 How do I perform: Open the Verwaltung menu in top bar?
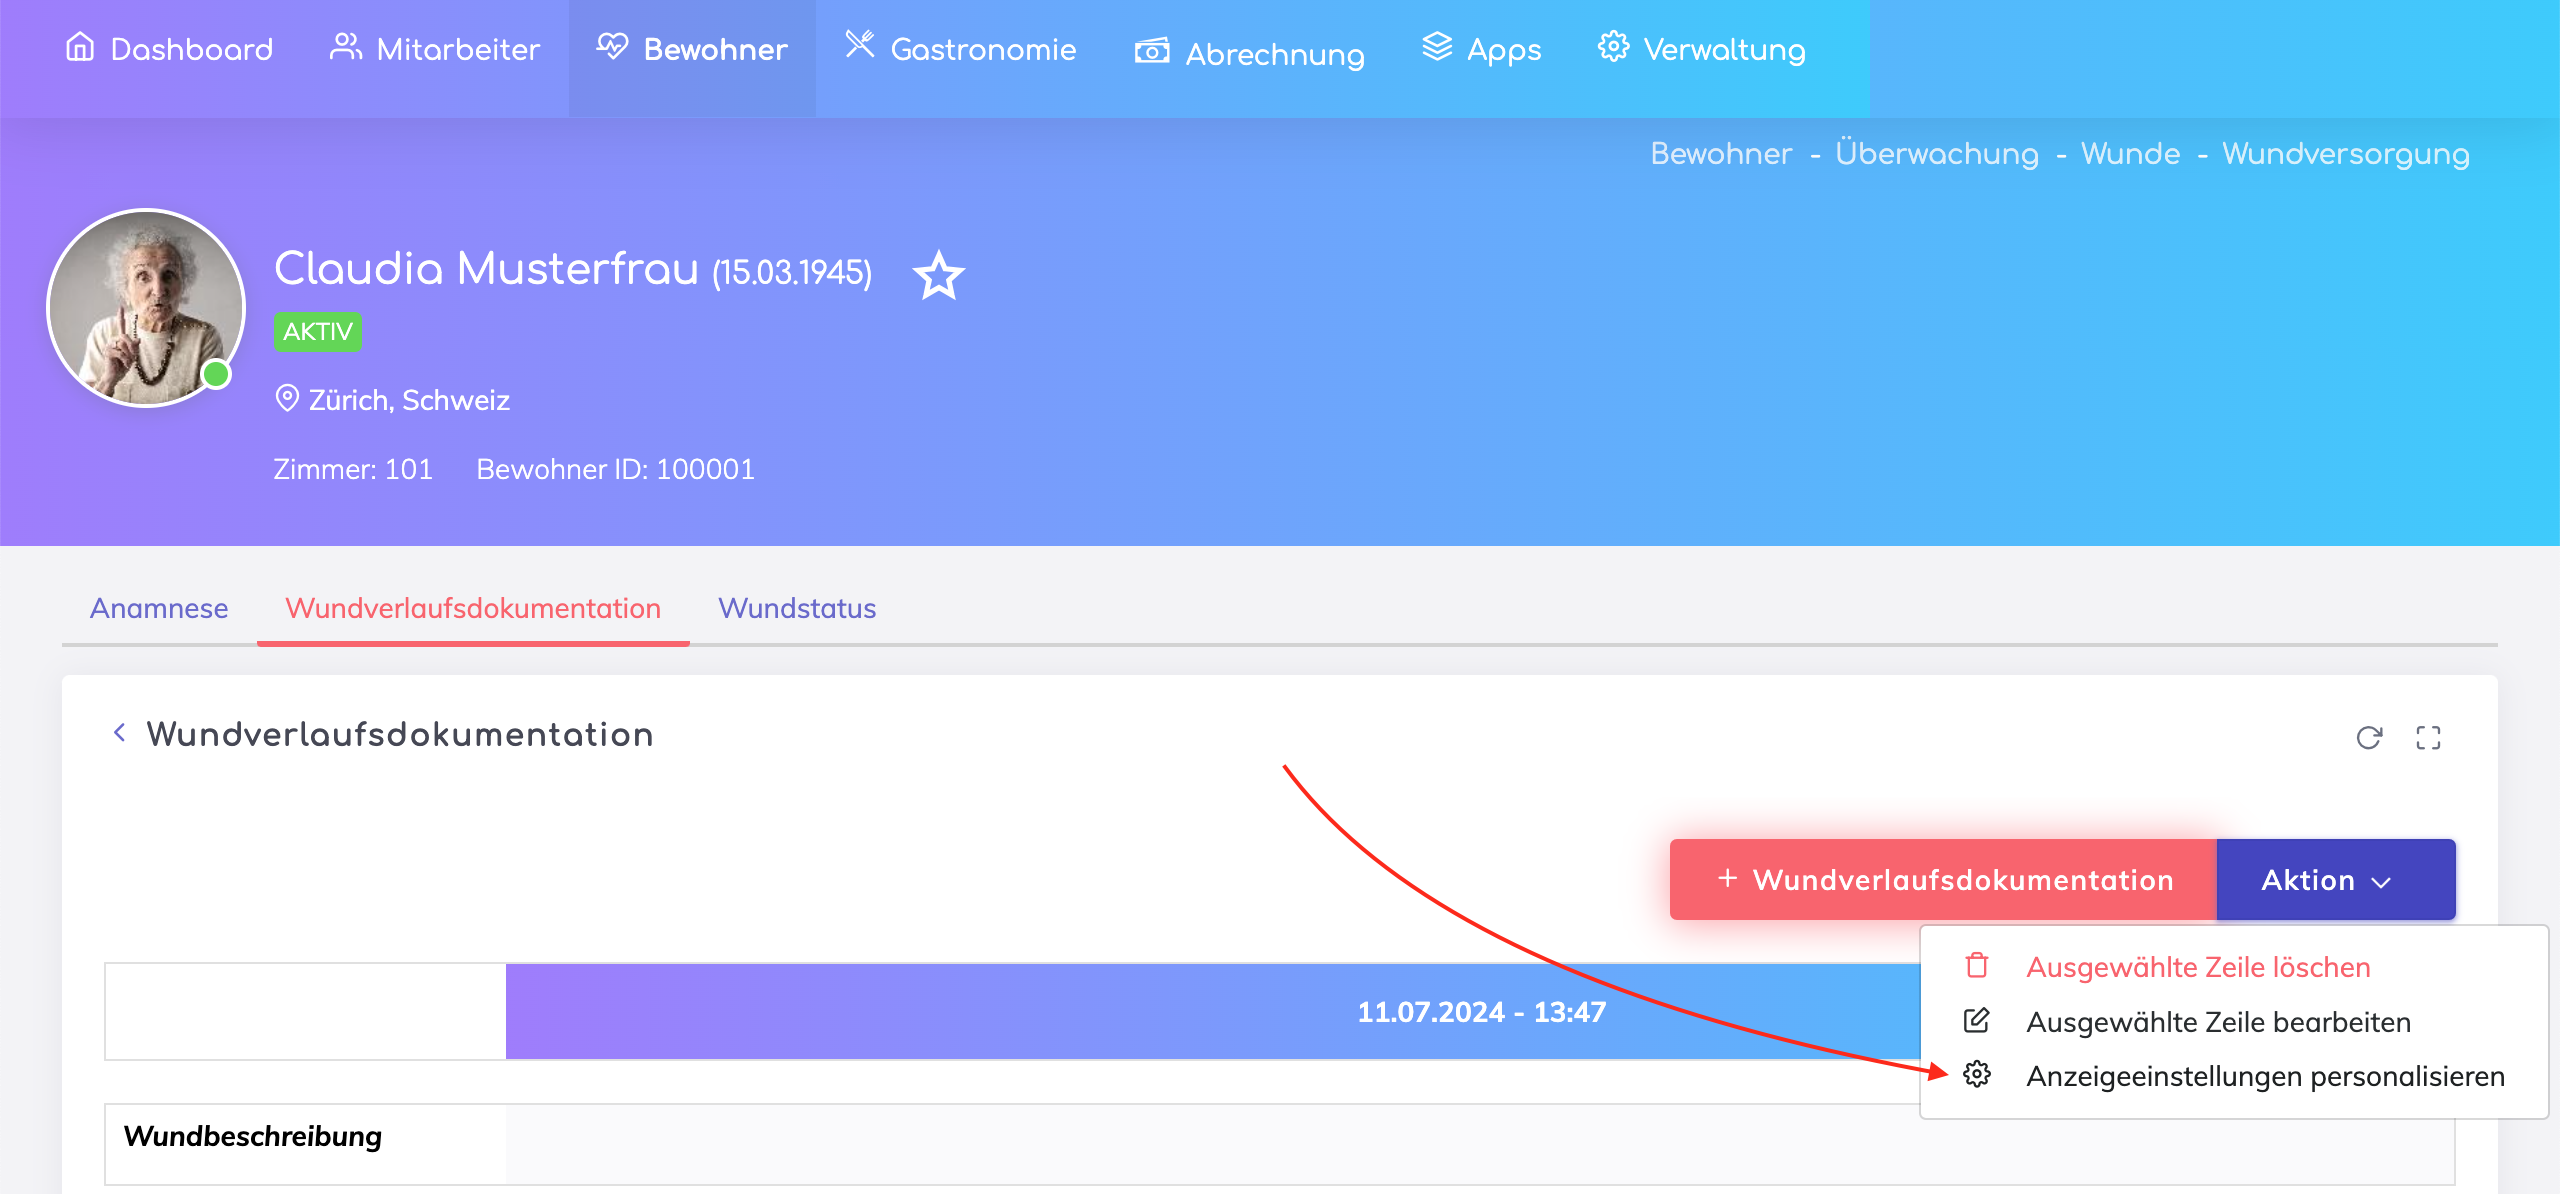[x=1702, y=49]
